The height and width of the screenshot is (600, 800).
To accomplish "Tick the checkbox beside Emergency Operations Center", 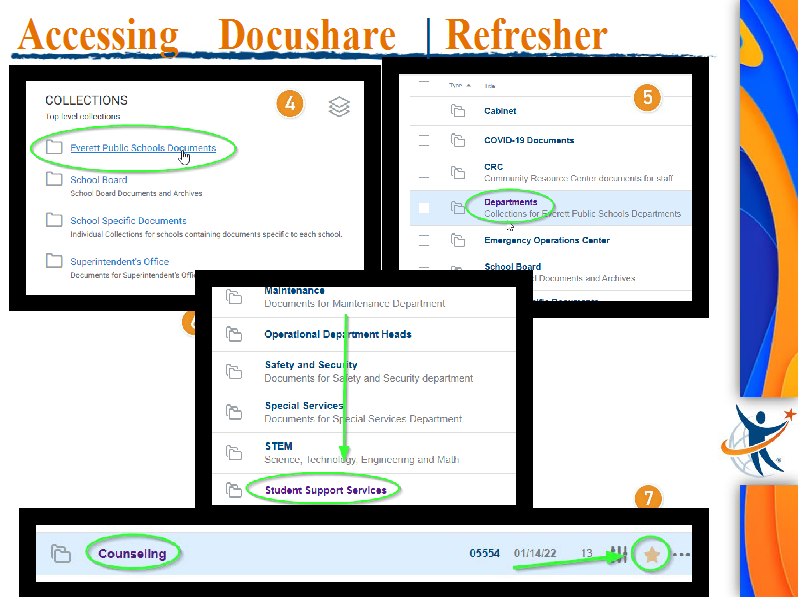I will [423, 240].
